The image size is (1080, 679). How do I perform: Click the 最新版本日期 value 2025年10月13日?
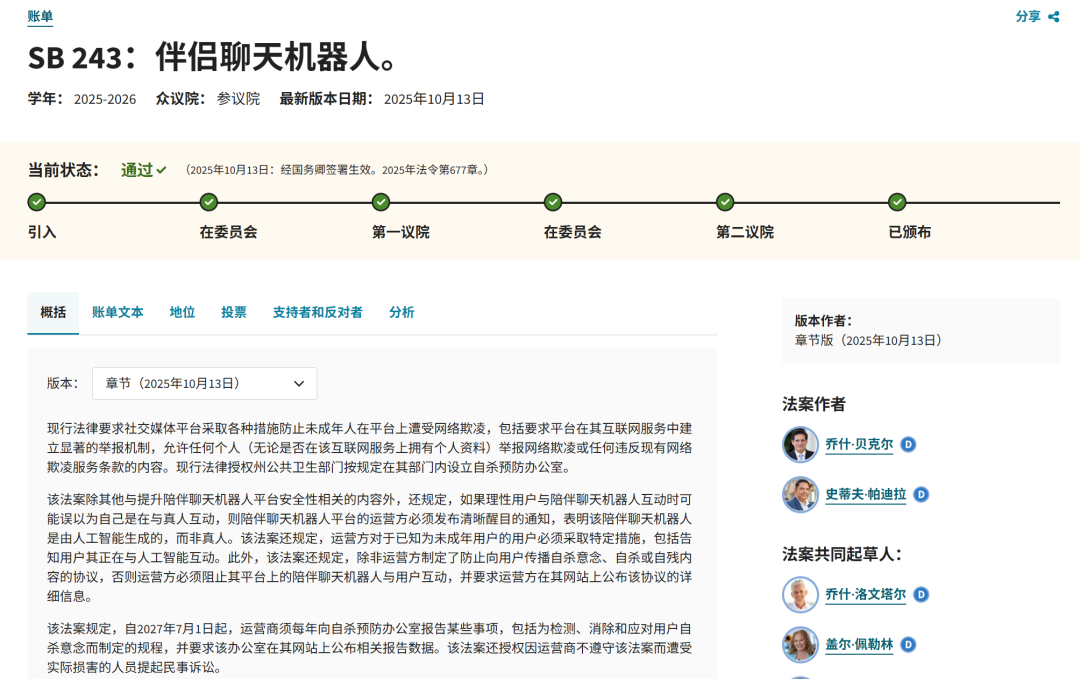point(434,99)
